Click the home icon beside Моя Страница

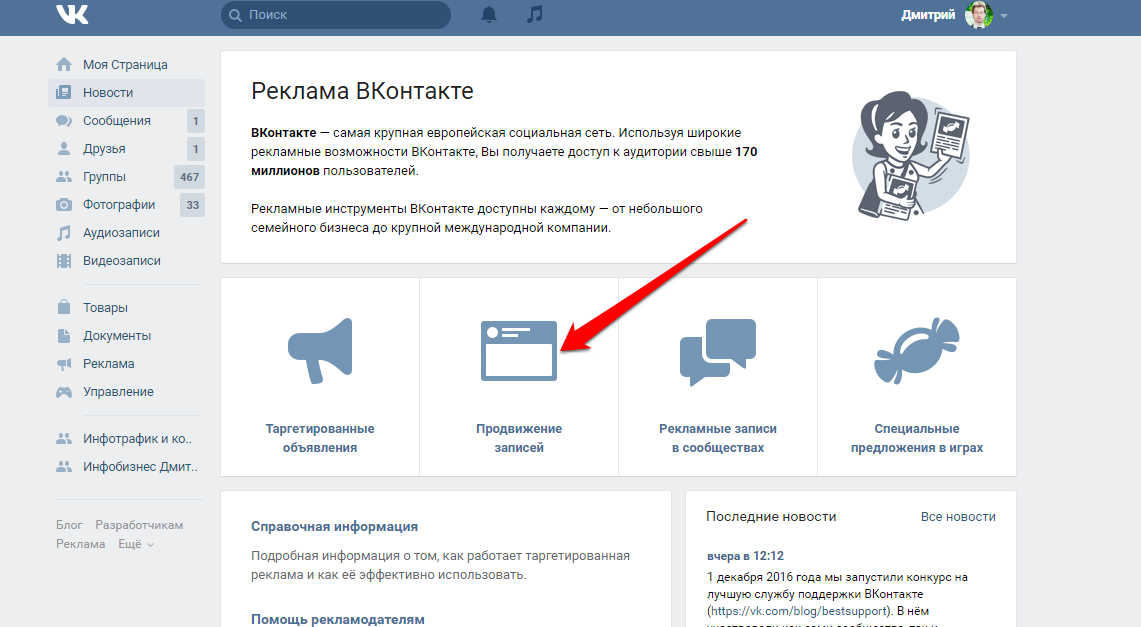tap(64, 65)
